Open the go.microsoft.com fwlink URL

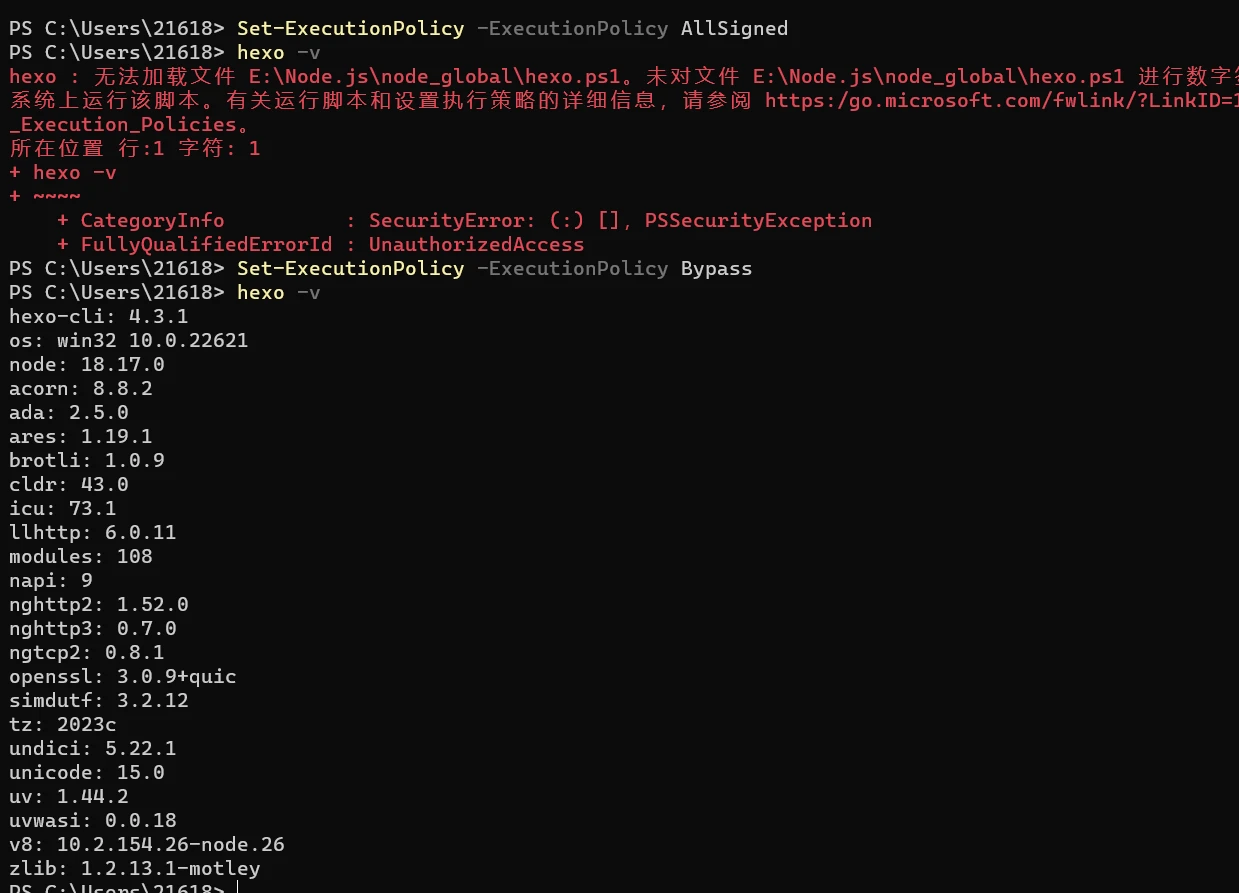[x=1001, y=100]
